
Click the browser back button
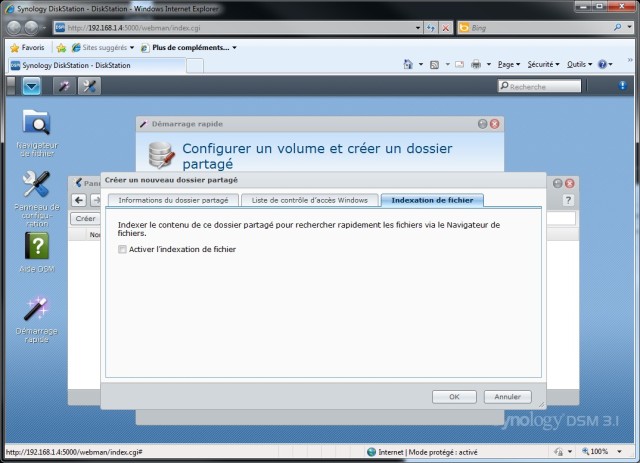[x=14, y=28]
